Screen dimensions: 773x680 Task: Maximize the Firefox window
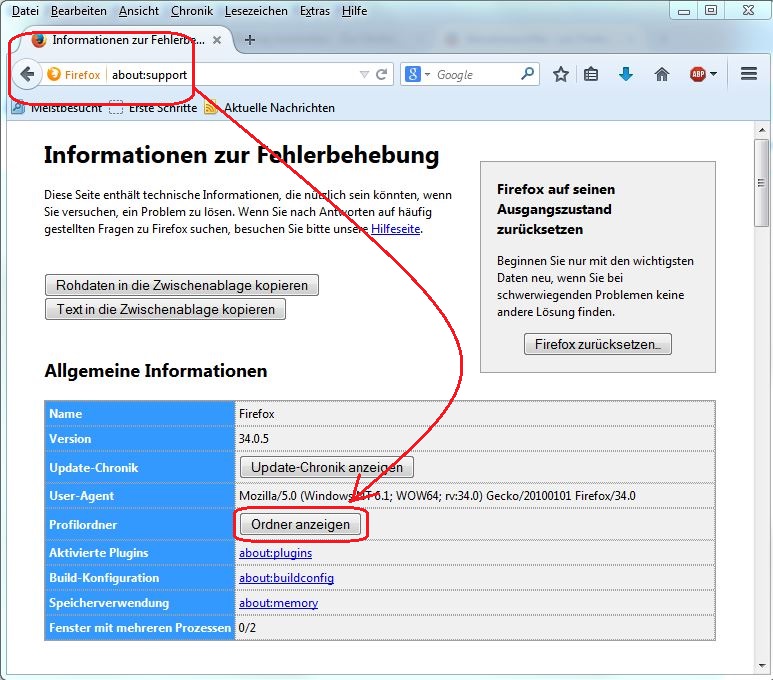point(711,10)
